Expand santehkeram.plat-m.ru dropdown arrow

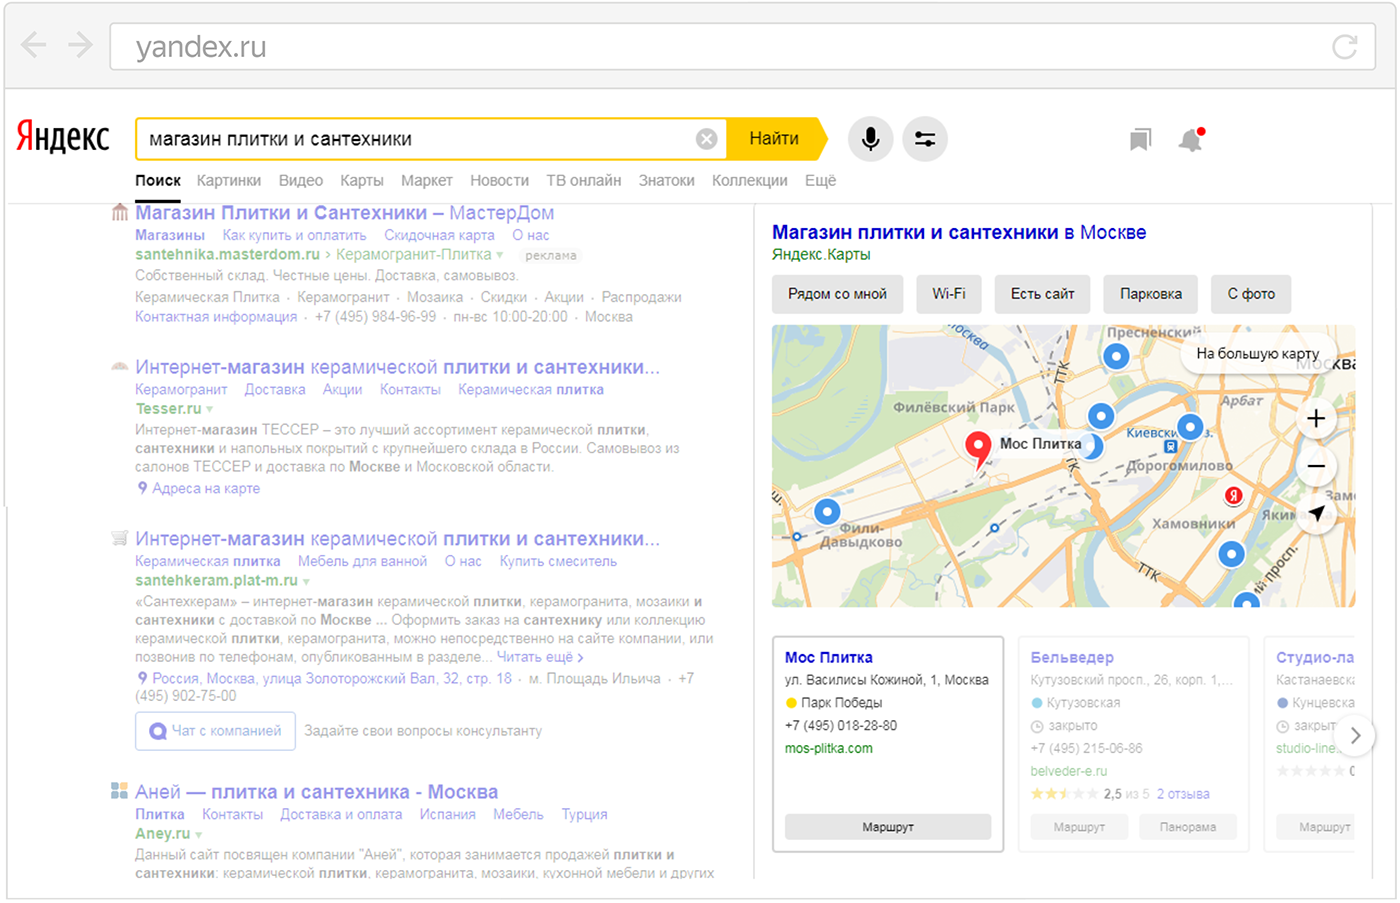[307, 581]
